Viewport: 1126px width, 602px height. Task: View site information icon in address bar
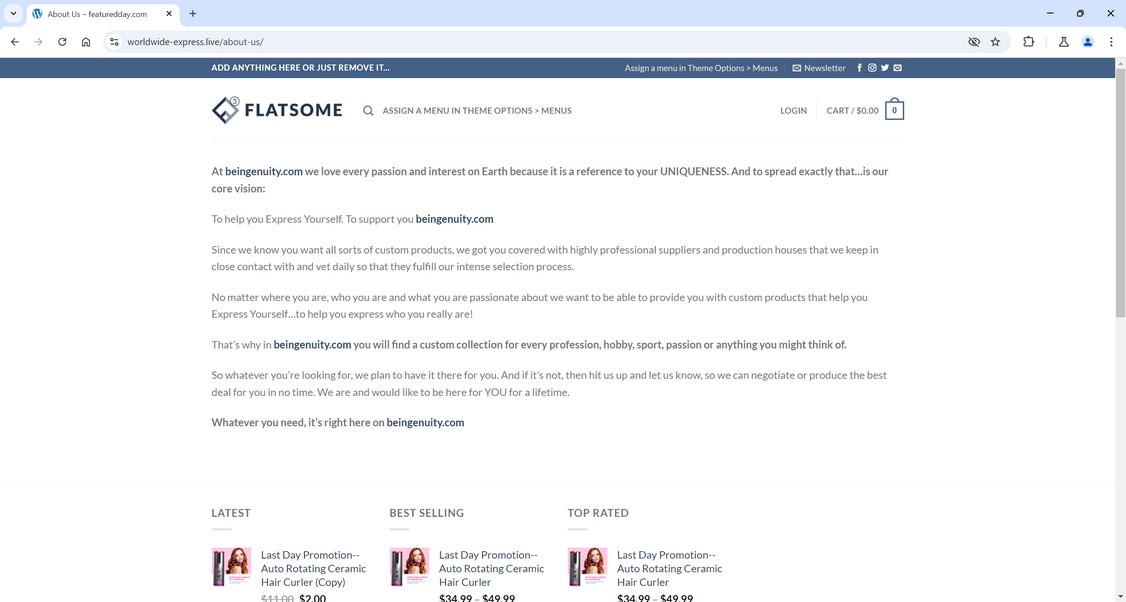[x=114, y=42]
